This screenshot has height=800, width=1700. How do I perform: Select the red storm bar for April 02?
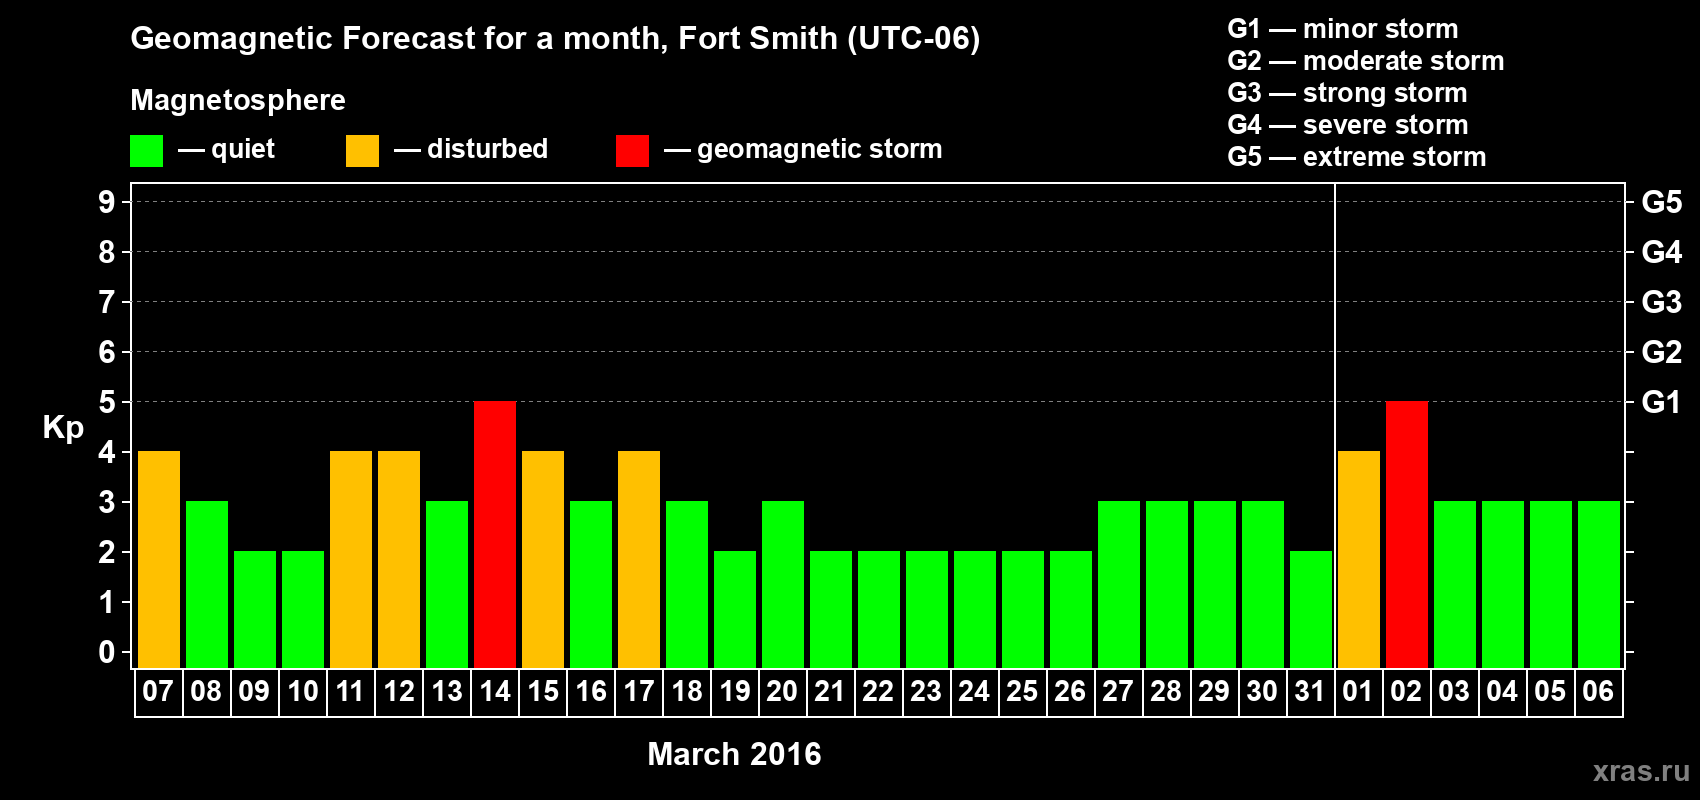tap(1407, 534)
